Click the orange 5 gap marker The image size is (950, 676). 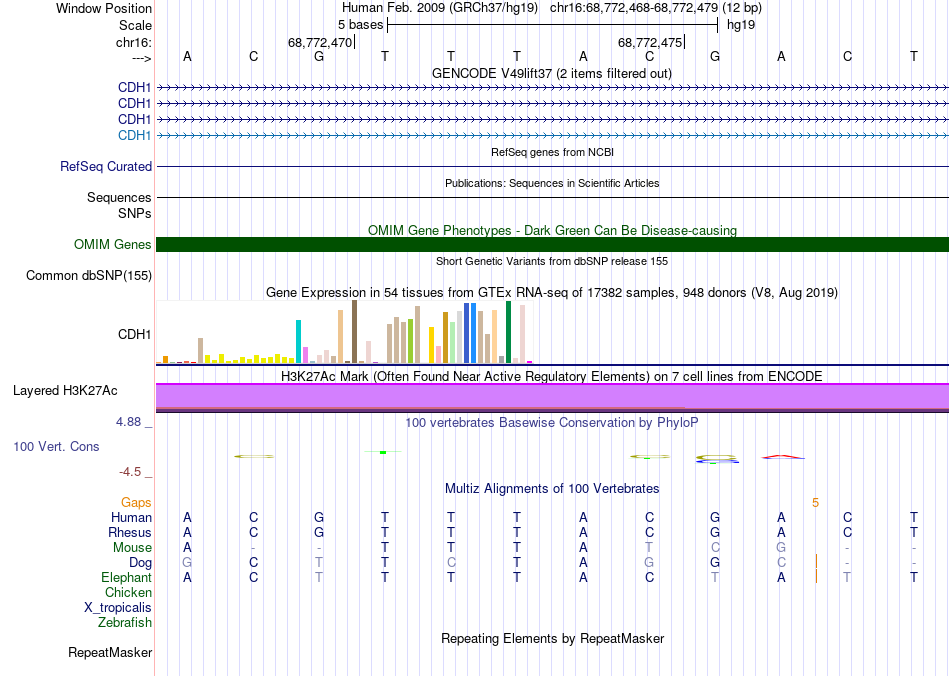pos(816,502)
